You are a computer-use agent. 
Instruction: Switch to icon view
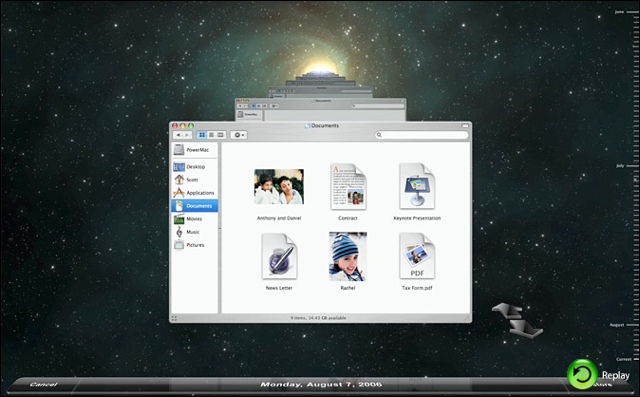coord(202,135)
